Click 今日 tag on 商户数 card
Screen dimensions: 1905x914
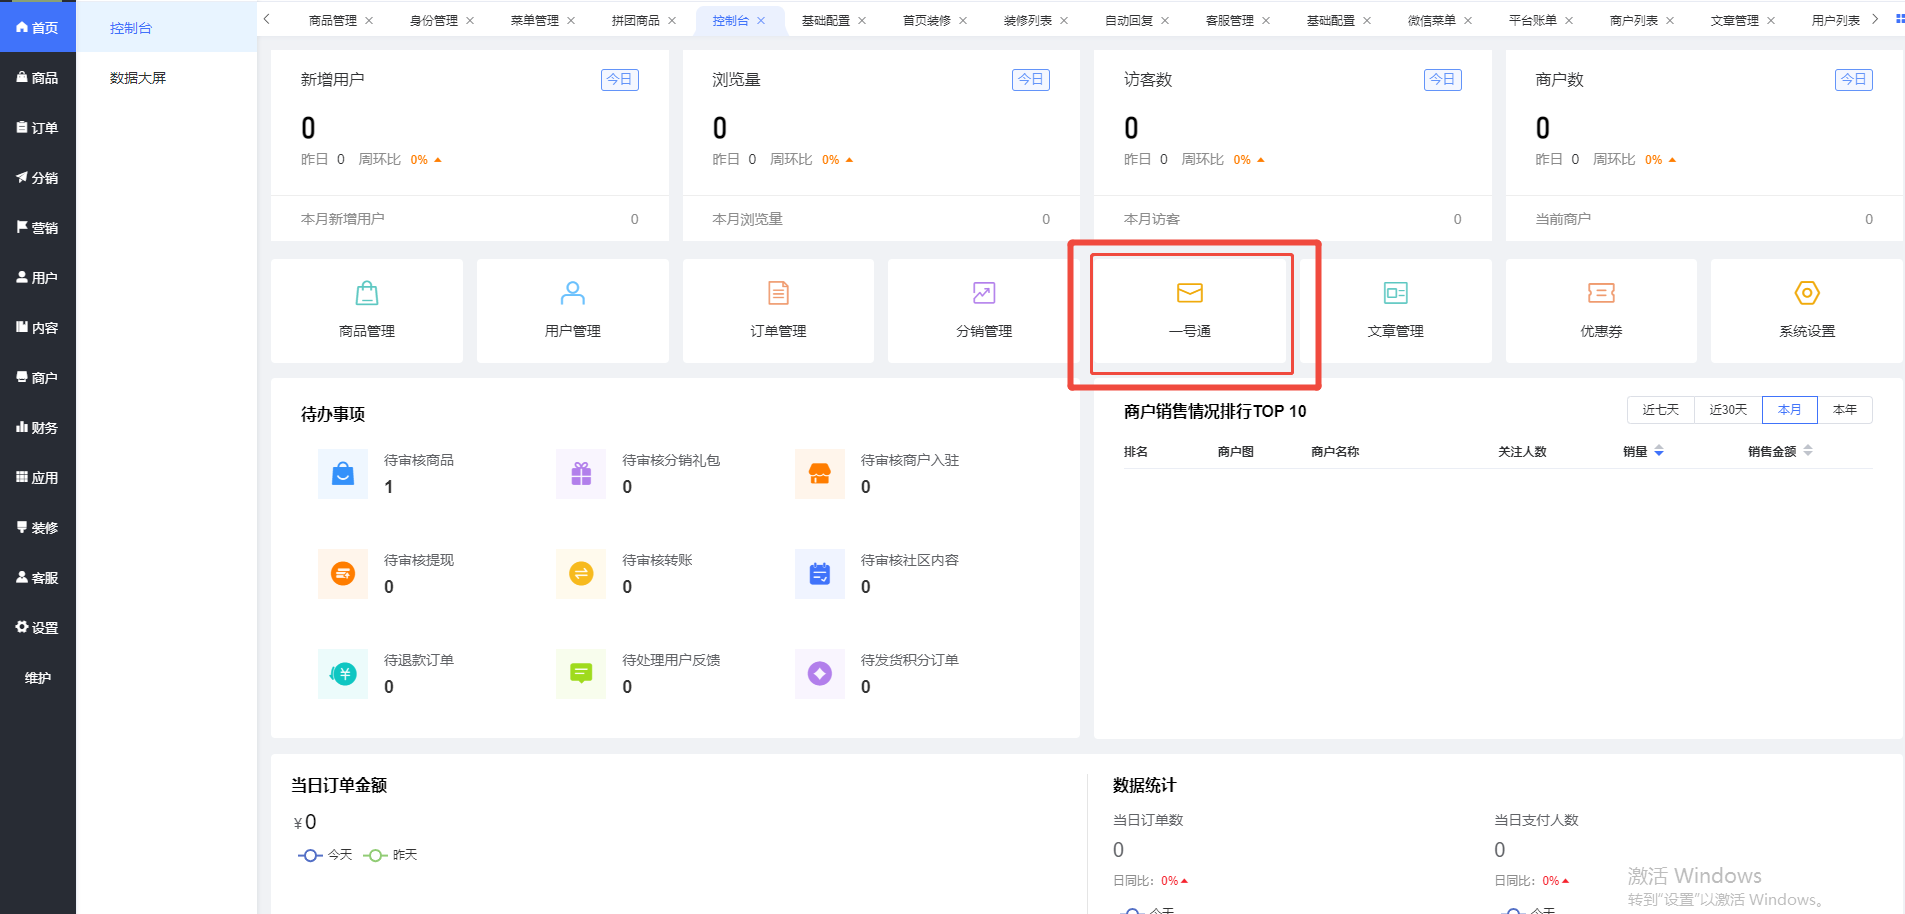coord(1854,80)
